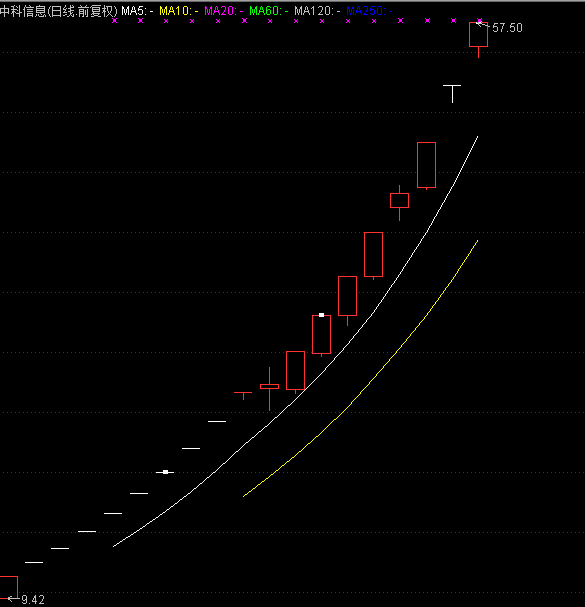The height and width of the screenshot is (607, 585).
Task: Select the partial red candle beside 9.42
Action: 9,587
